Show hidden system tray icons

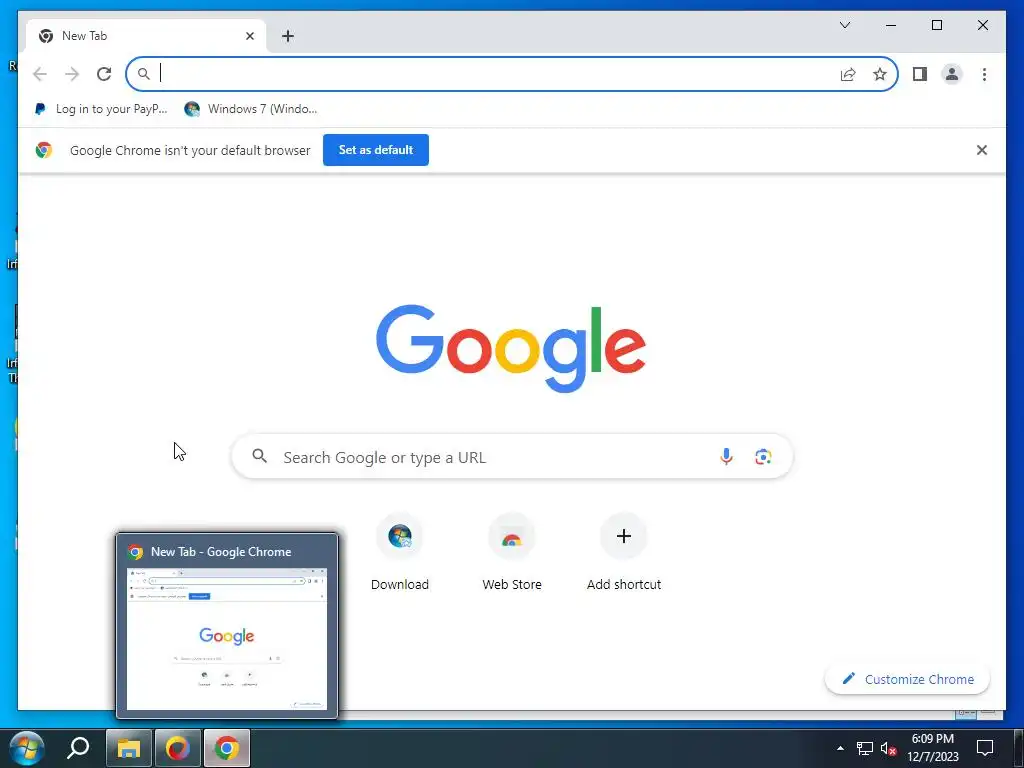[x=840, y=748]
